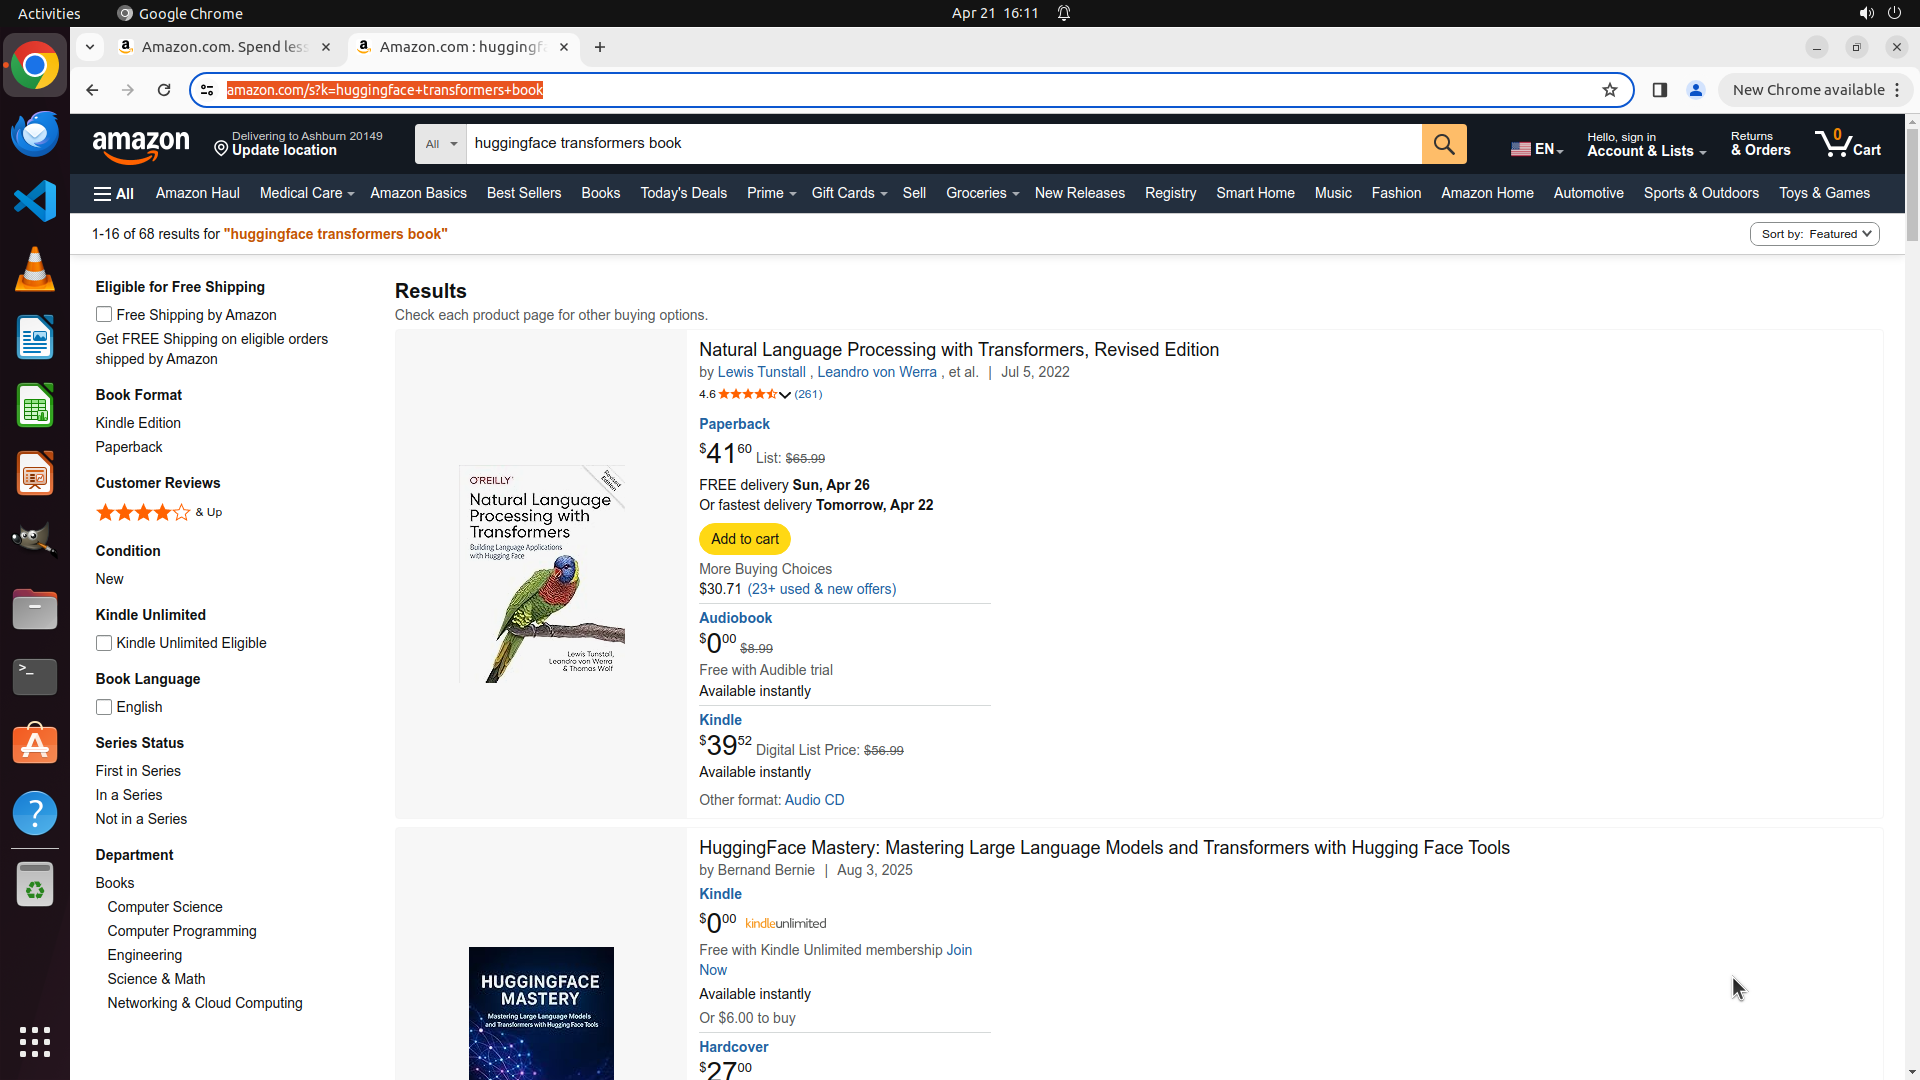
Task: Check Free Shipping by Amazon
Action: (x=104, y=315)
